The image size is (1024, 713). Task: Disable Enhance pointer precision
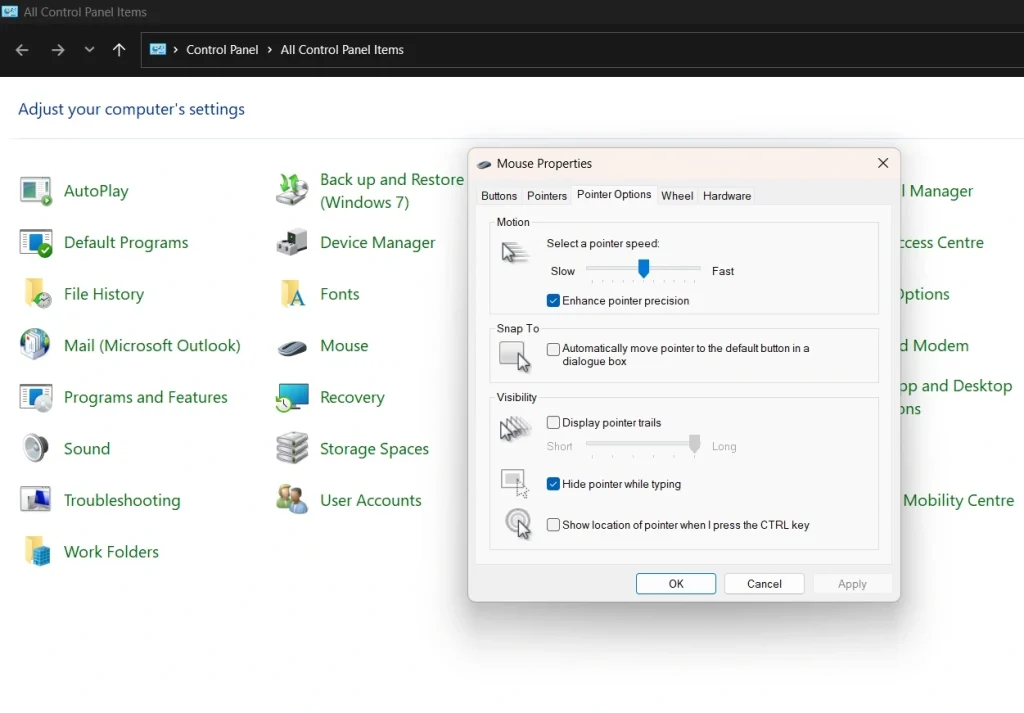point(553,300)
